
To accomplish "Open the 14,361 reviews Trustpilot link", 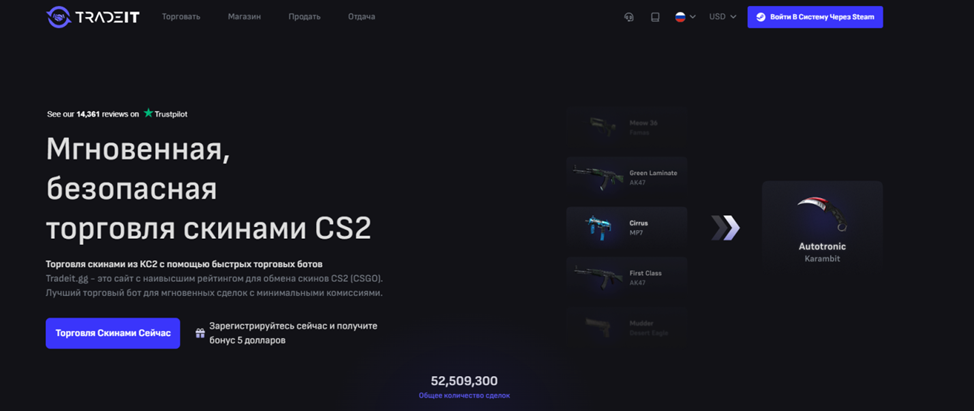I will point(93,114).
